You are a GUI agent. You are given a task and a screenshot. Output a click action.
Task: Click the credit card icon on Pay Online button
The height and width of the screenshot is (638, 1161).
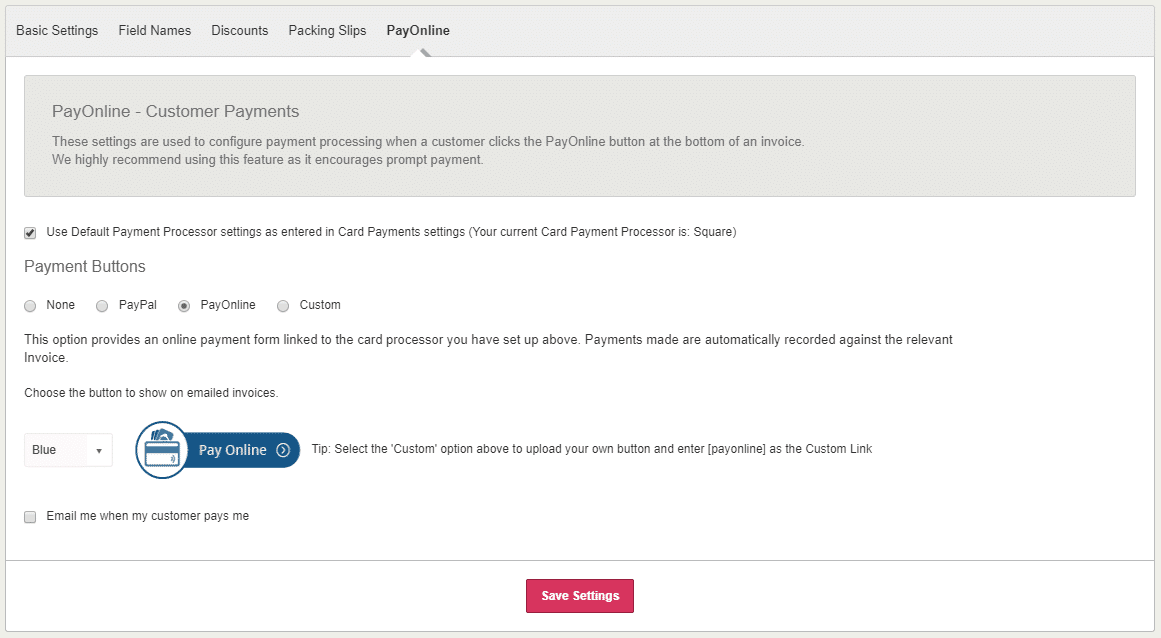point(160,450)
